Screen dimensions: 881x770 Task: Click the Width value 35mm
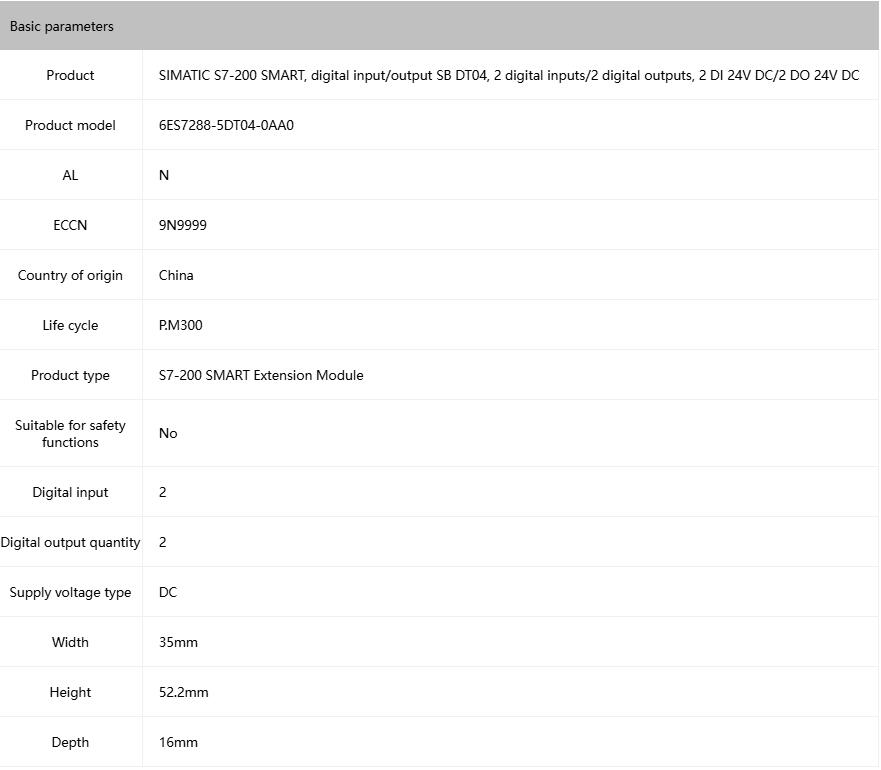pyautogui.click(x=178, y=642)
